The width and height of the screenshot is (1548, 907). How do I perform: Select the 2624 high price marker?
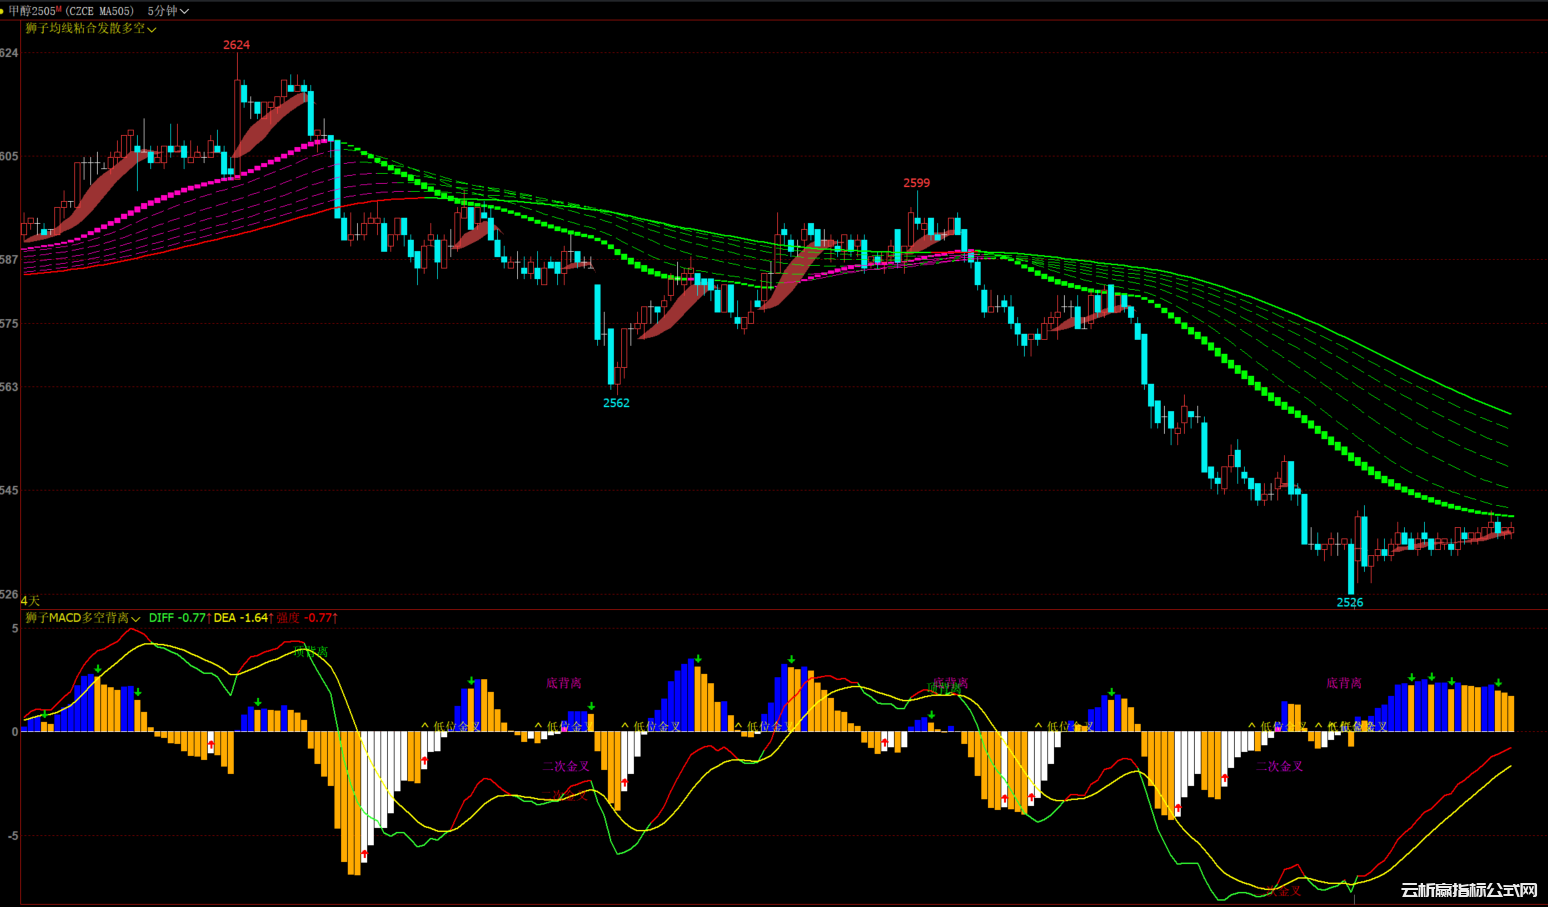pyautogui.click(x=237, y=45)
